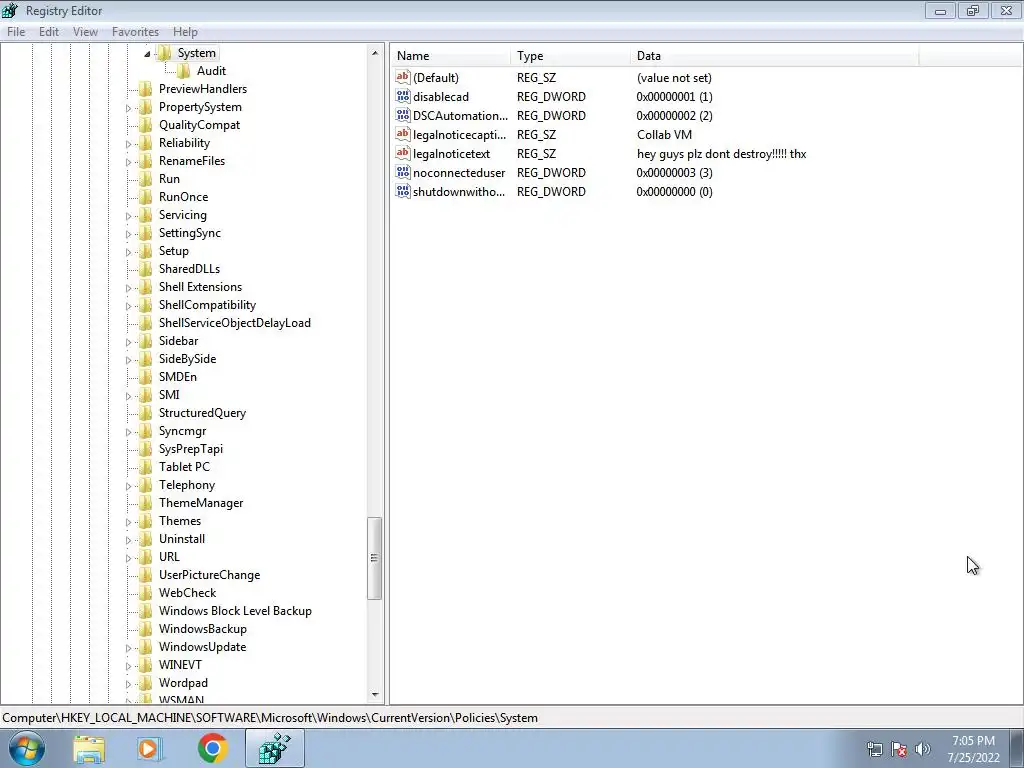Open Google Chrome from the taskbar

(x=213, y=748)
